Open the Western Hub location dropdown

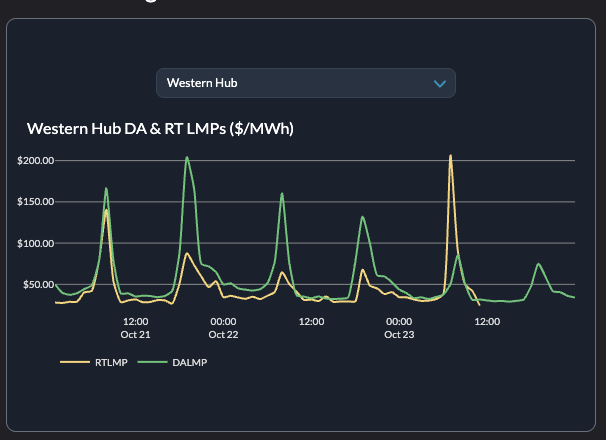(306, 83)
